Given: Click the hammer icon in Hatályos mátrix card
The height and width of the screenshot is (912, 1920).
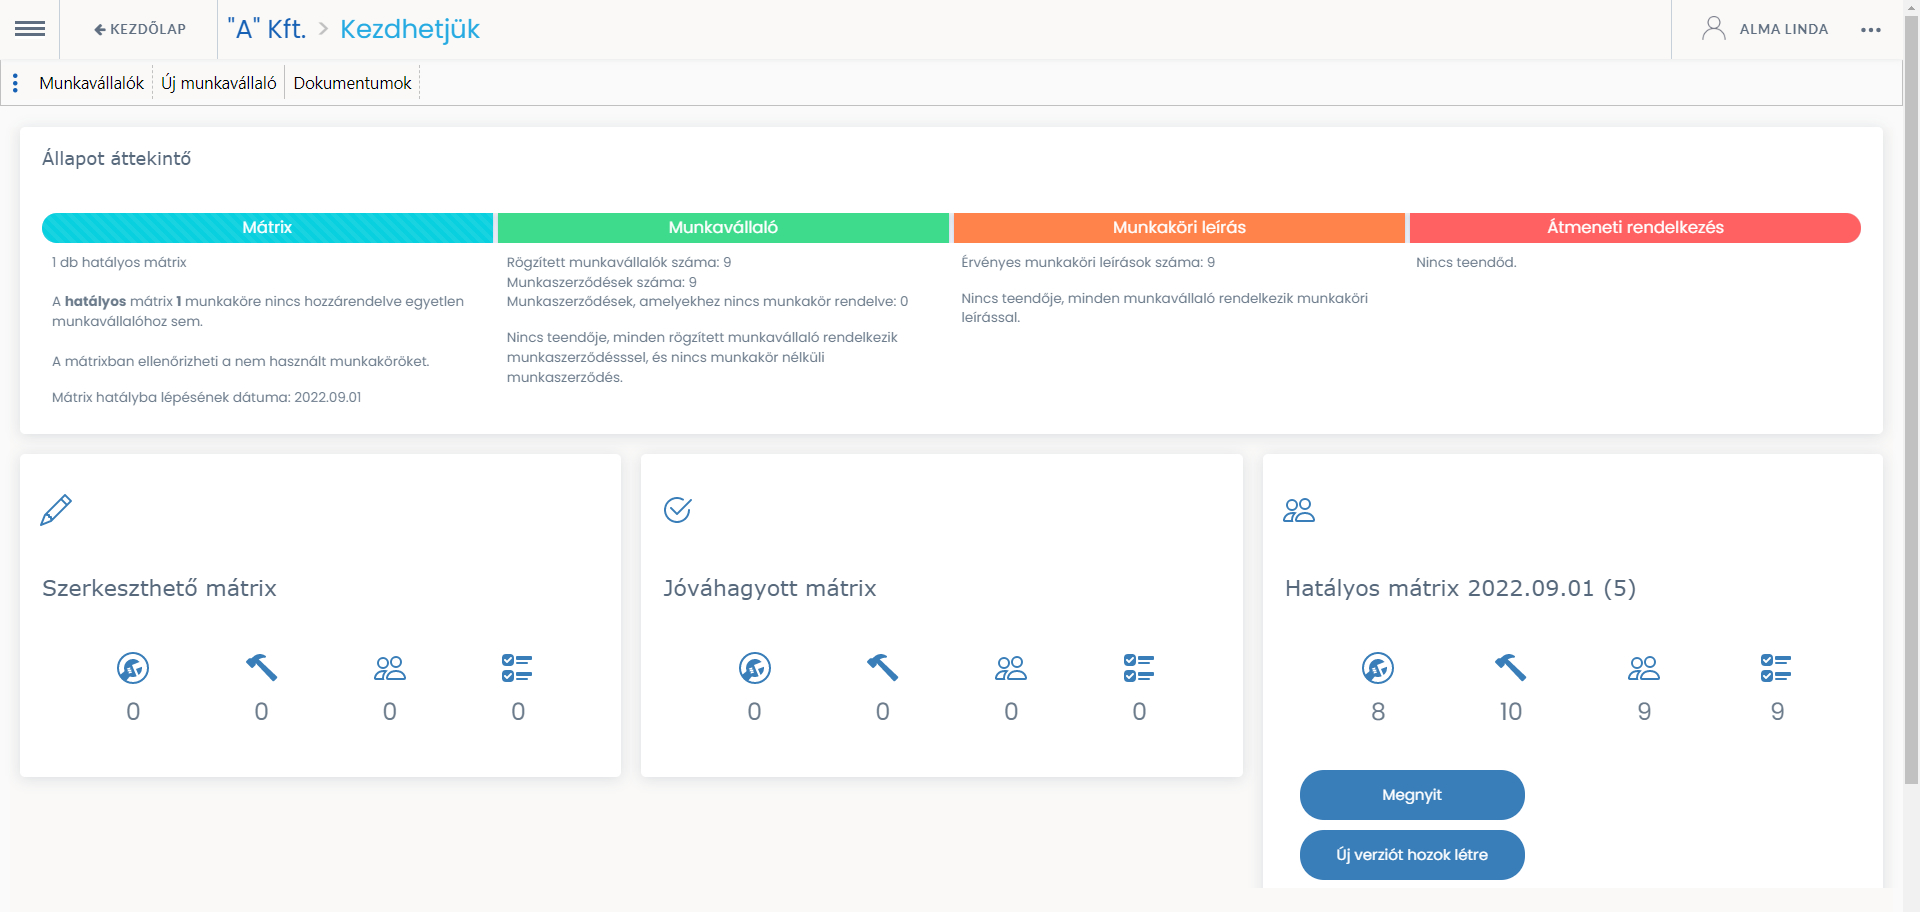Looking at the screenshot, I should point(1510,667).
